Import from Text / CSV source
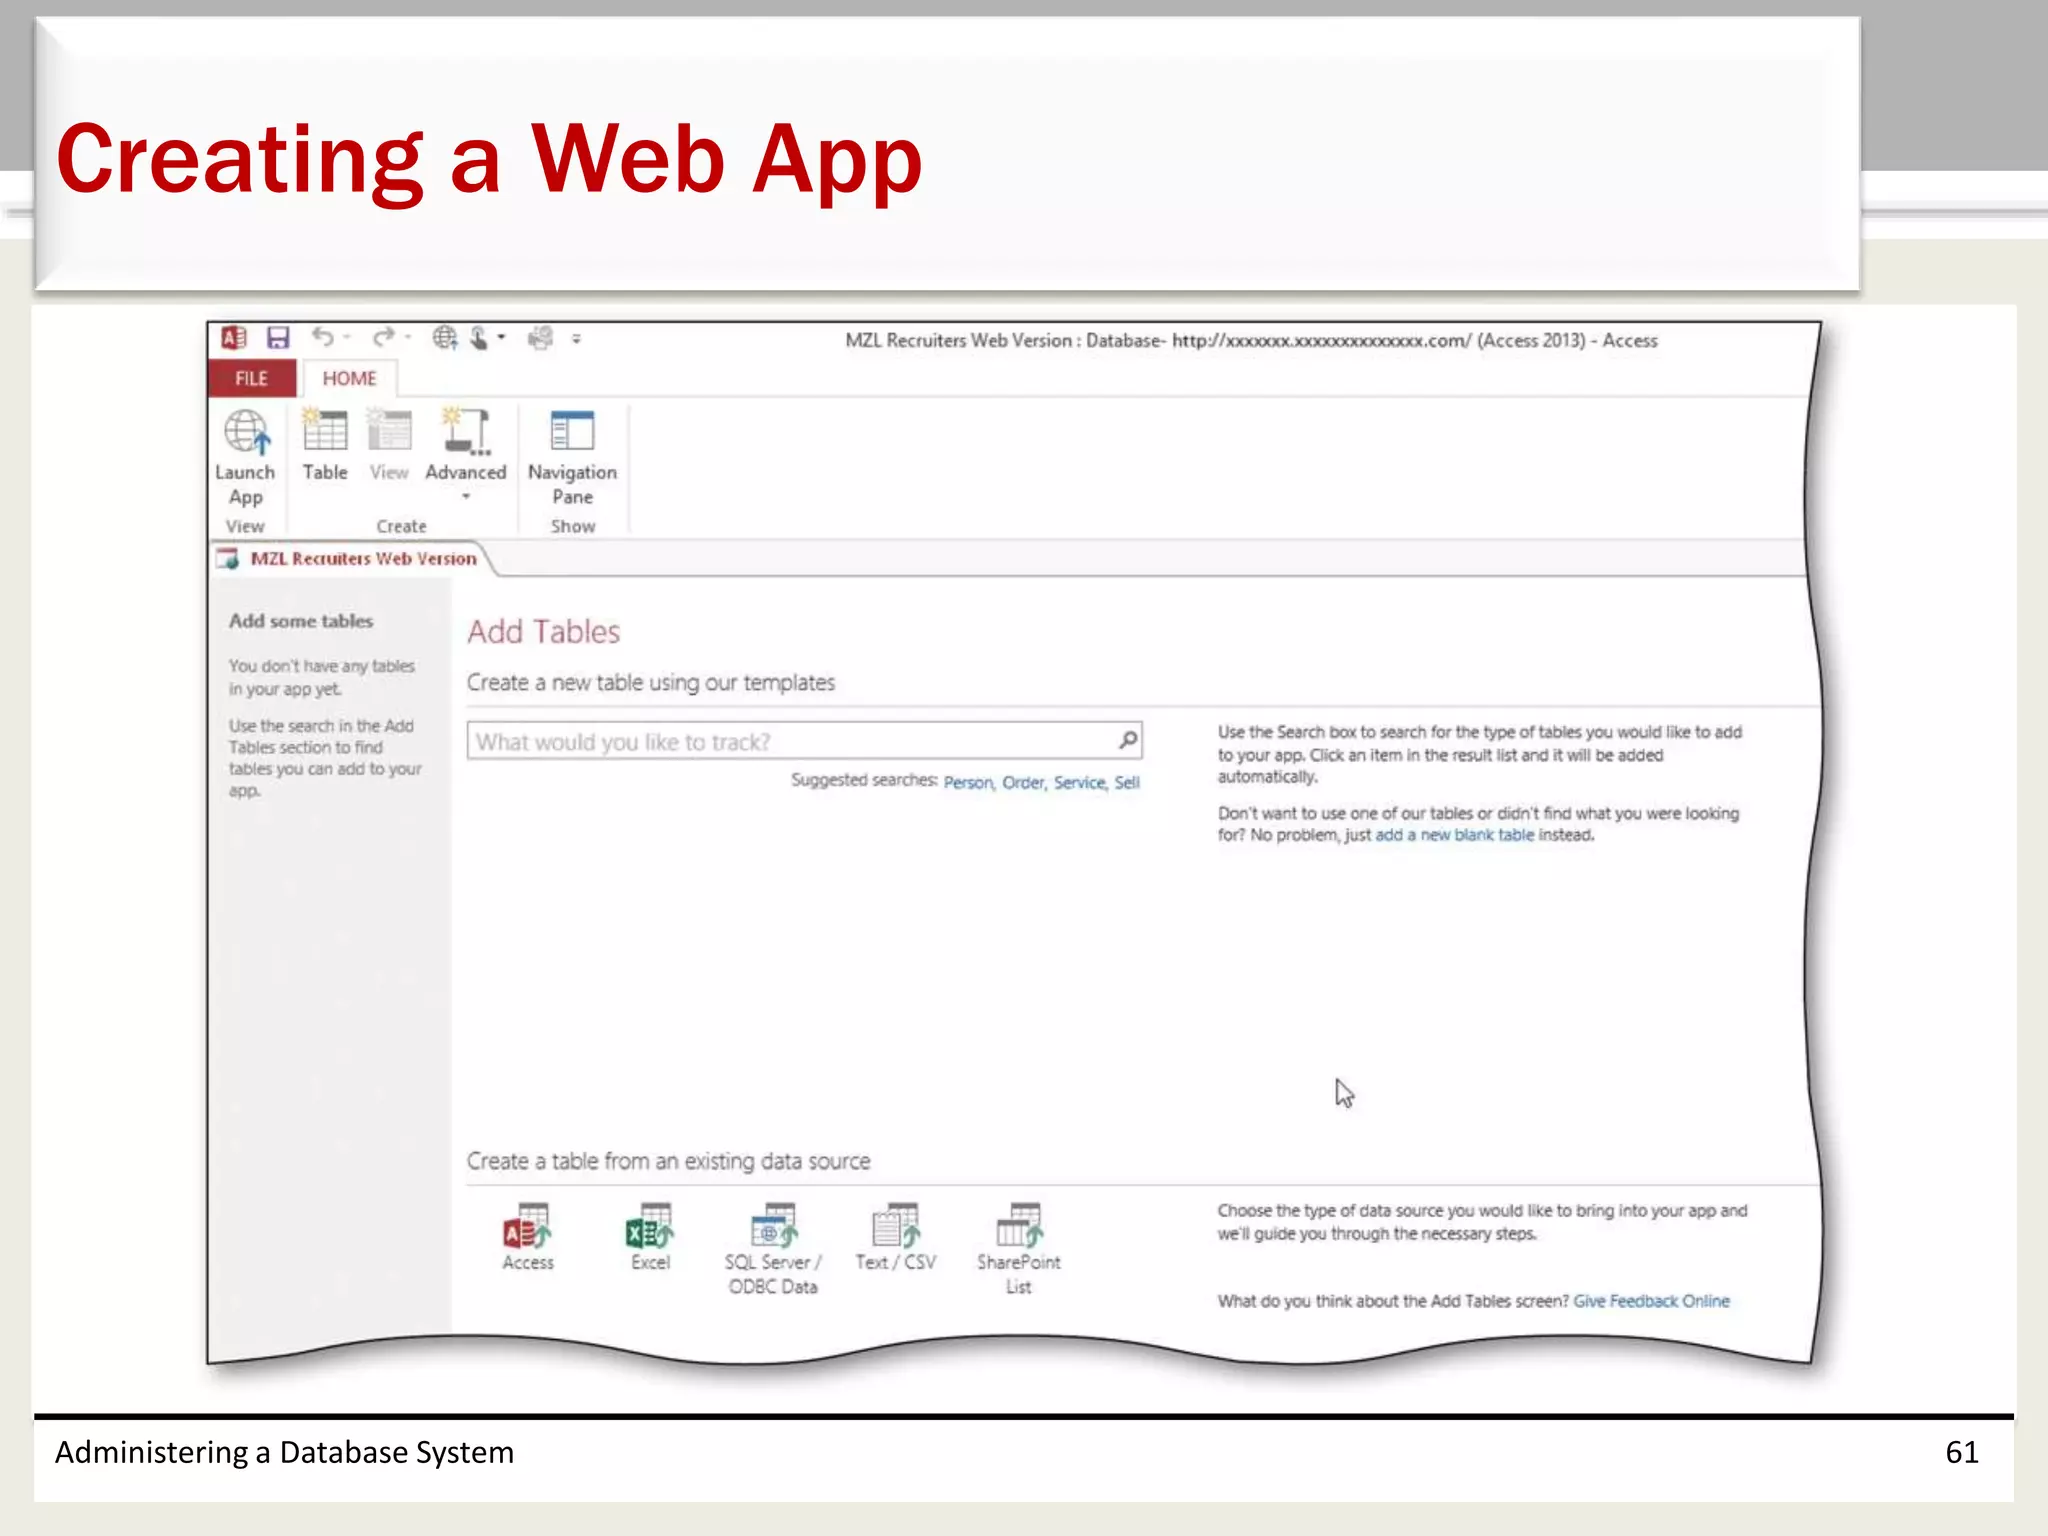This screenshot has height=1536, width=2048. pos(896,1237)
